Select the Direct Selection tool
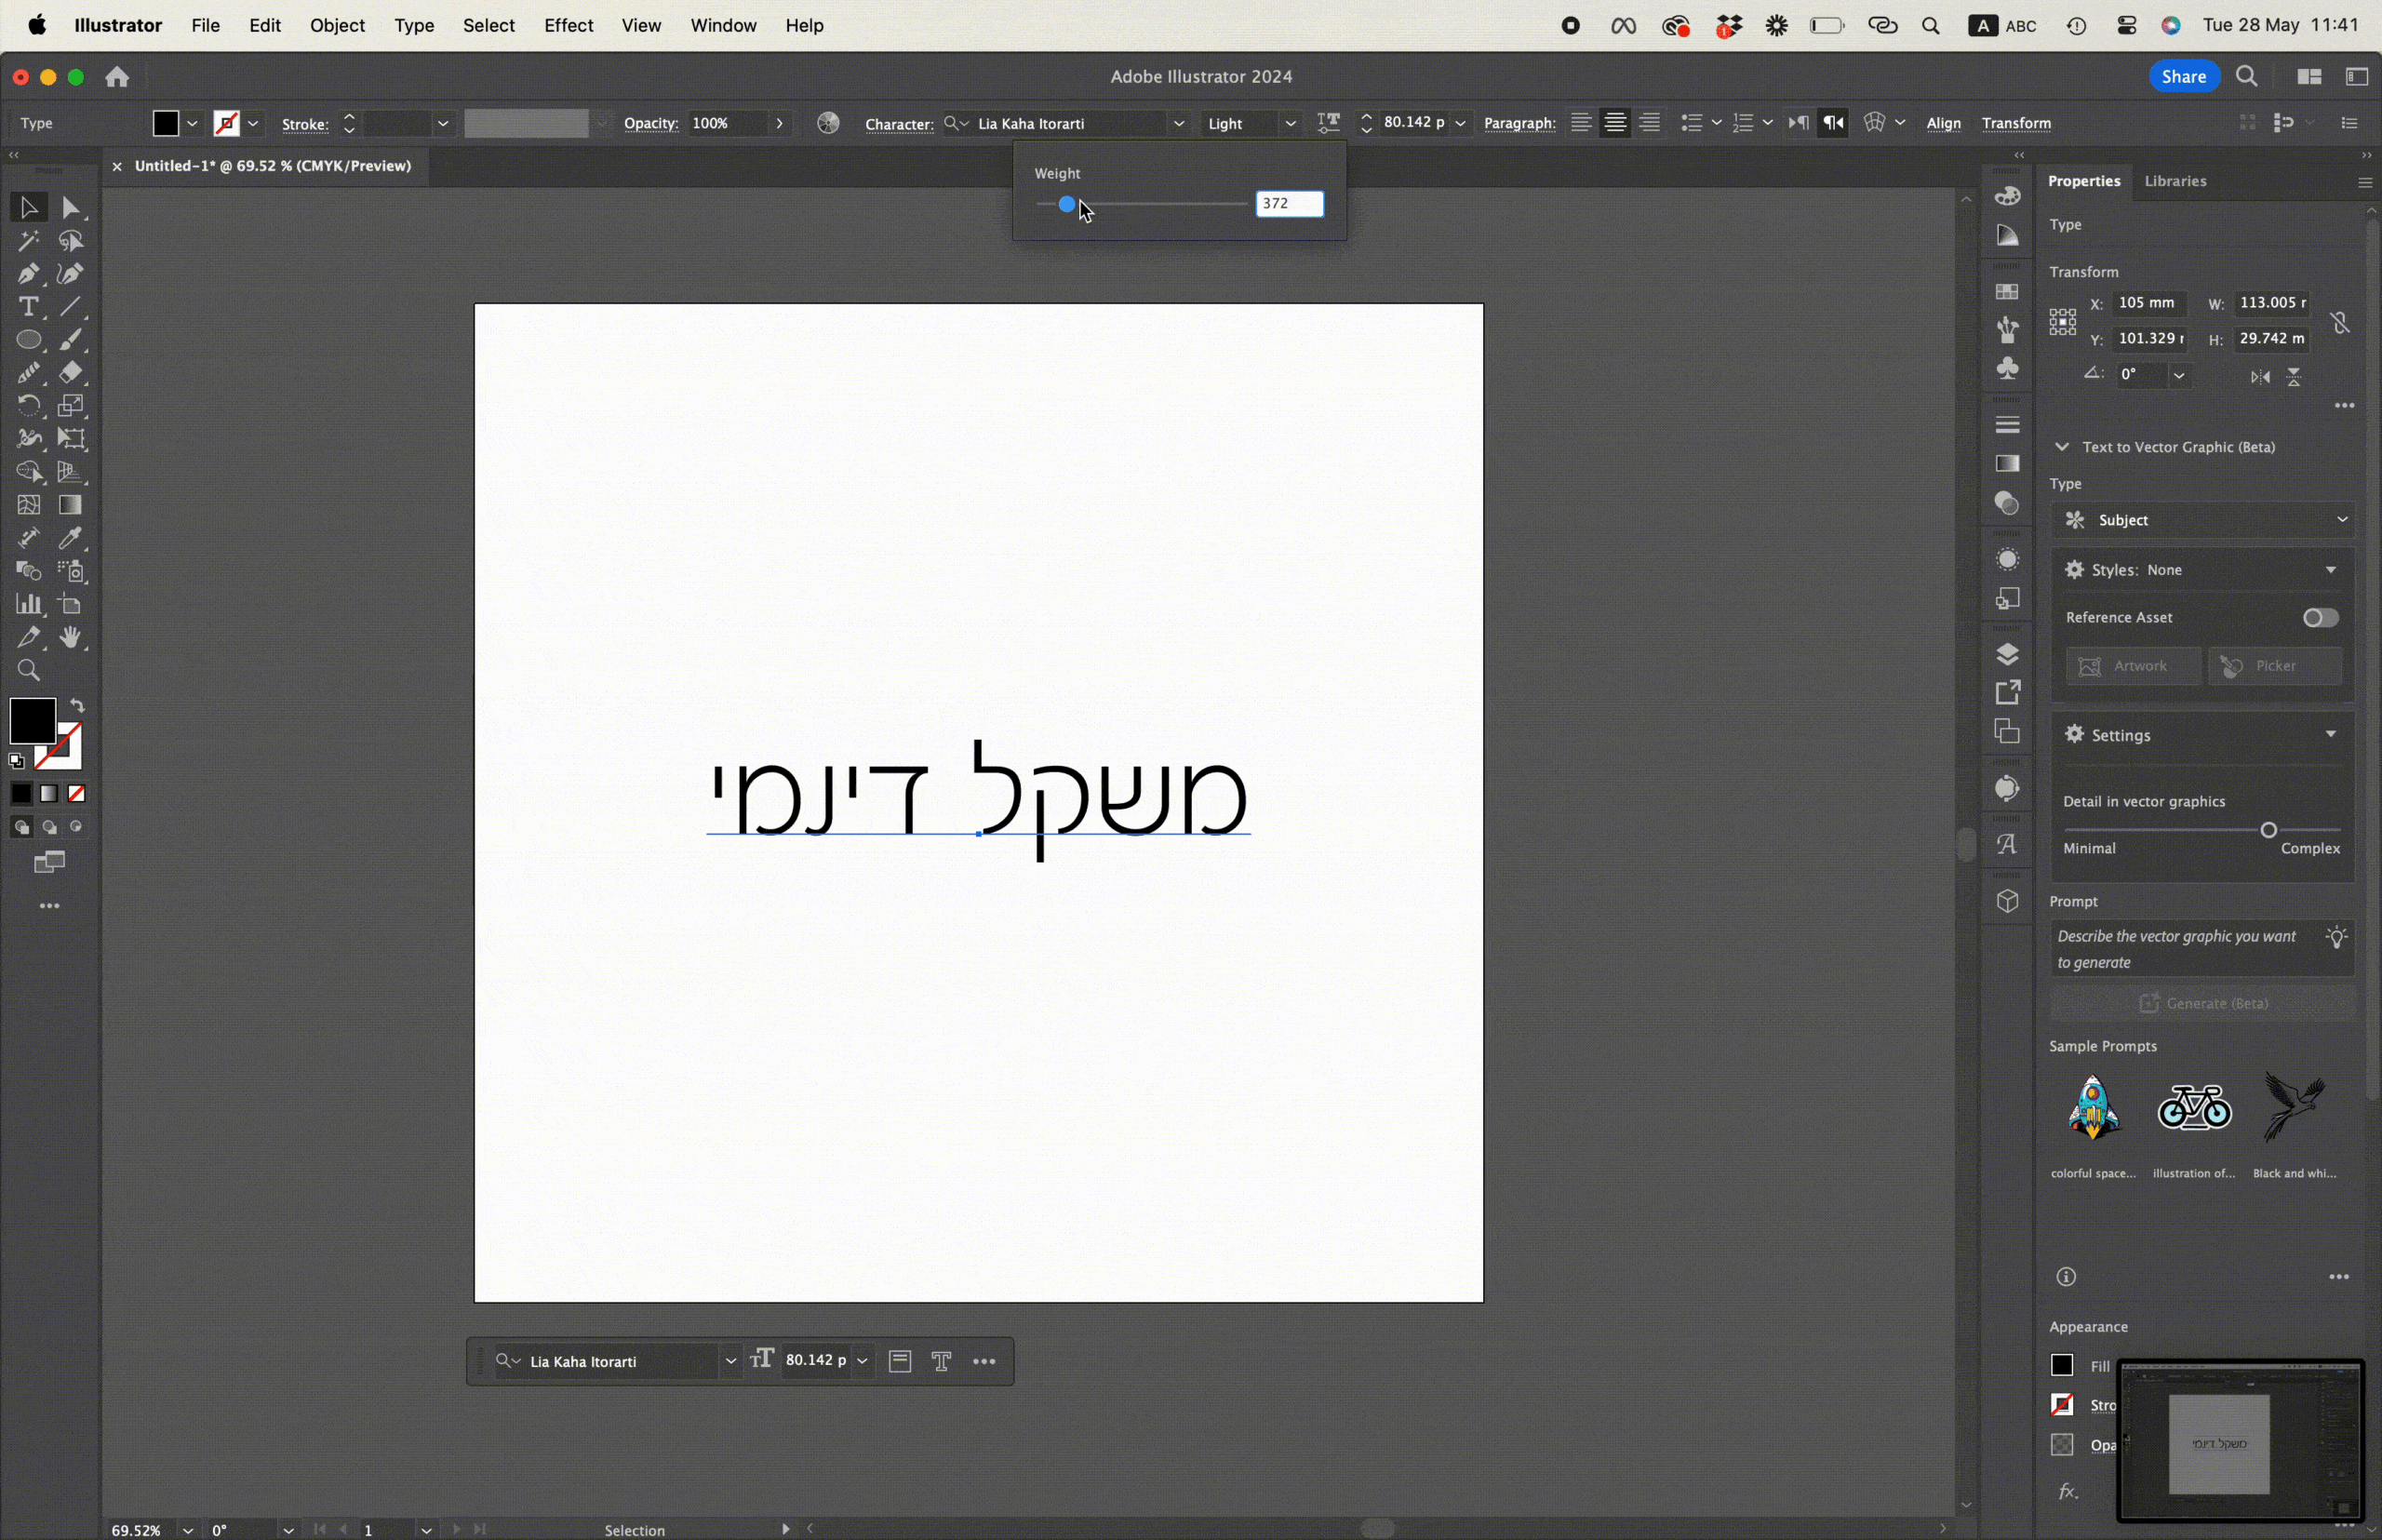 pyautogui.click(x=71, y=208)
